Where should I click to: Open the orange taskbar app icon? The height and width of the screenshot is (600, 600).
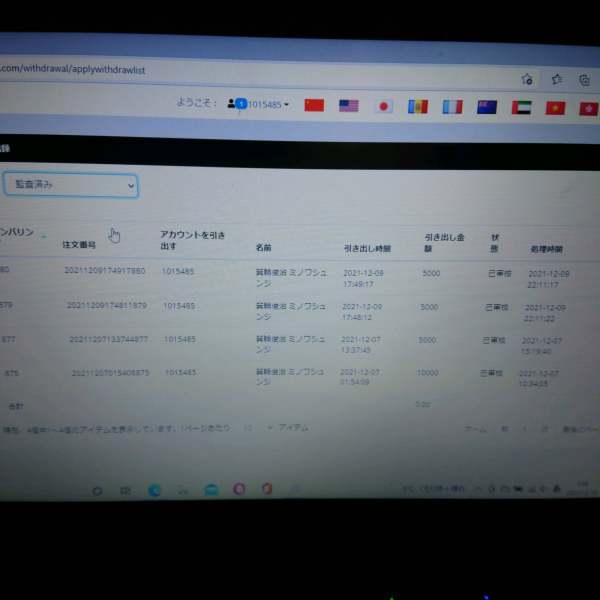point(267,488)
